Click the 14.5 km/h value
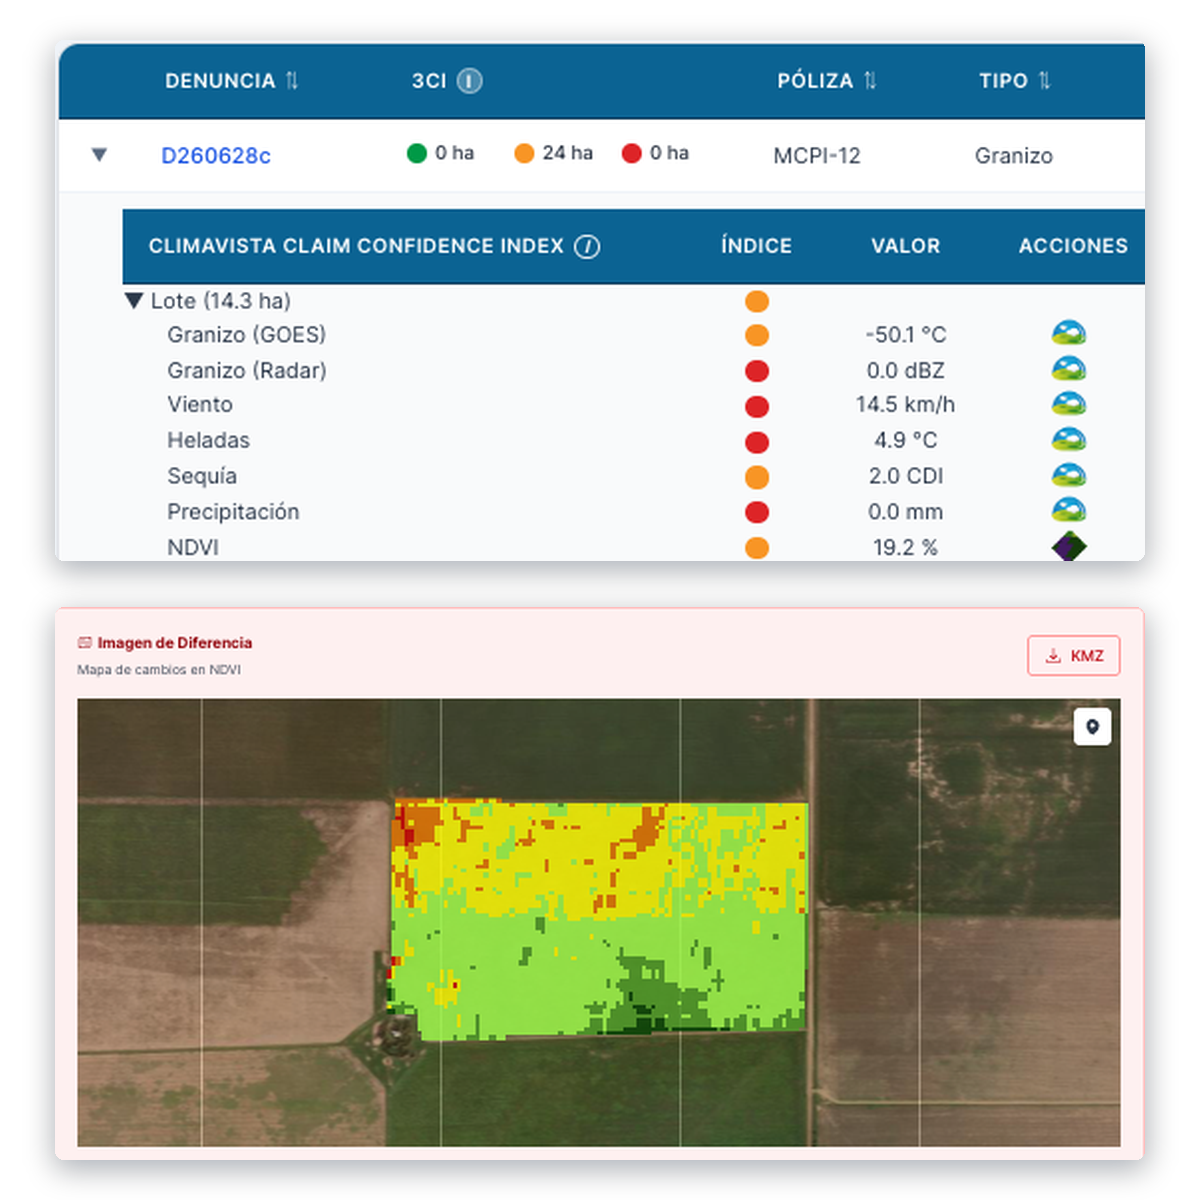 905,405
